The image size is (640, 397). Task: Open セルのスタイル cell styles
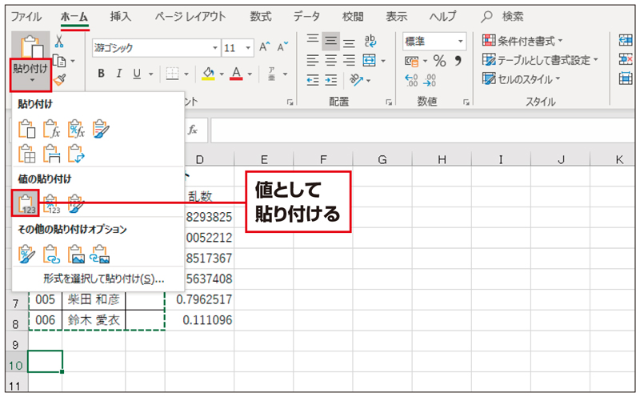[x=522, y=79]
